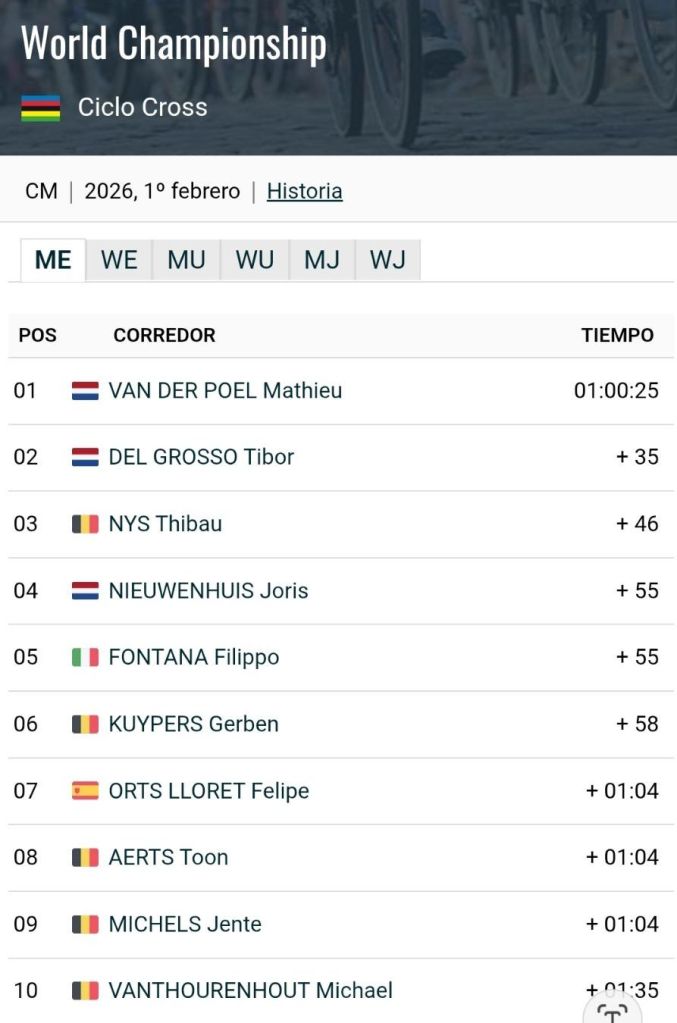
Task: Open the WU results tab
Action: [255, 260]
